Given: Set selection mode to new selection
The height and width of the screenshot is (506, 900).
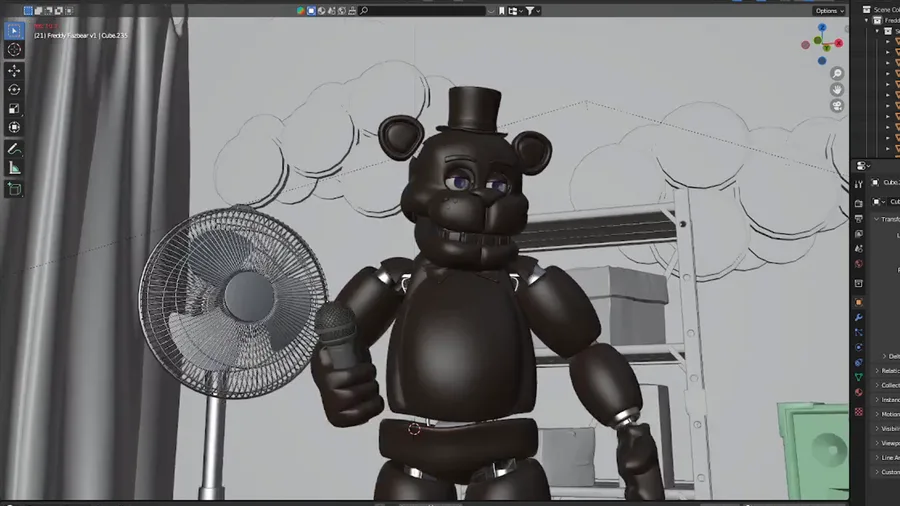Looking at the screenshot, I should (x=28, y=10).
